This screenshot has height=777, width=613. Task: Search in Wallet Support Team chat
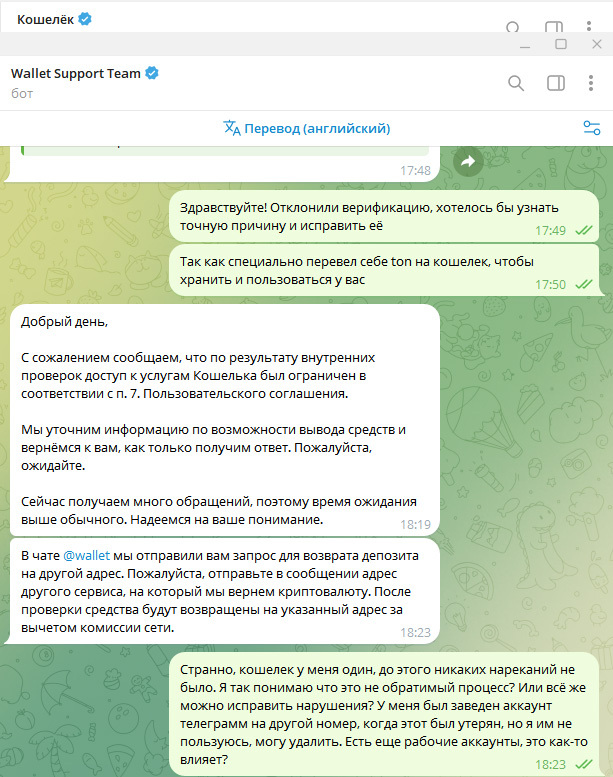click(x=516, y=83)
